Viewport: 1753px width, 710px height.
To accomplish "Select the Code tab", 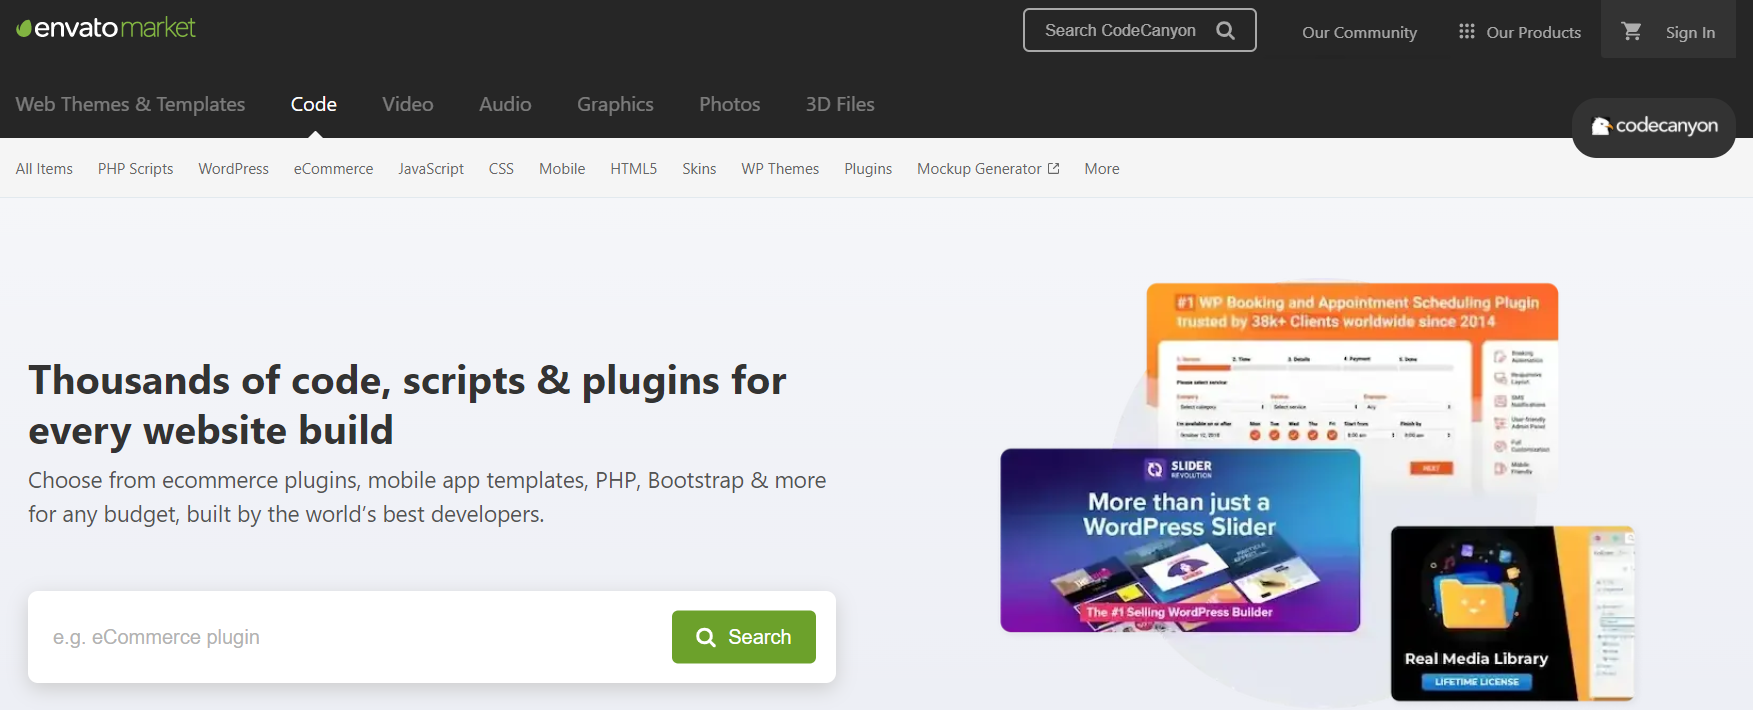I will pyautogui.click(x=313, y=104).
